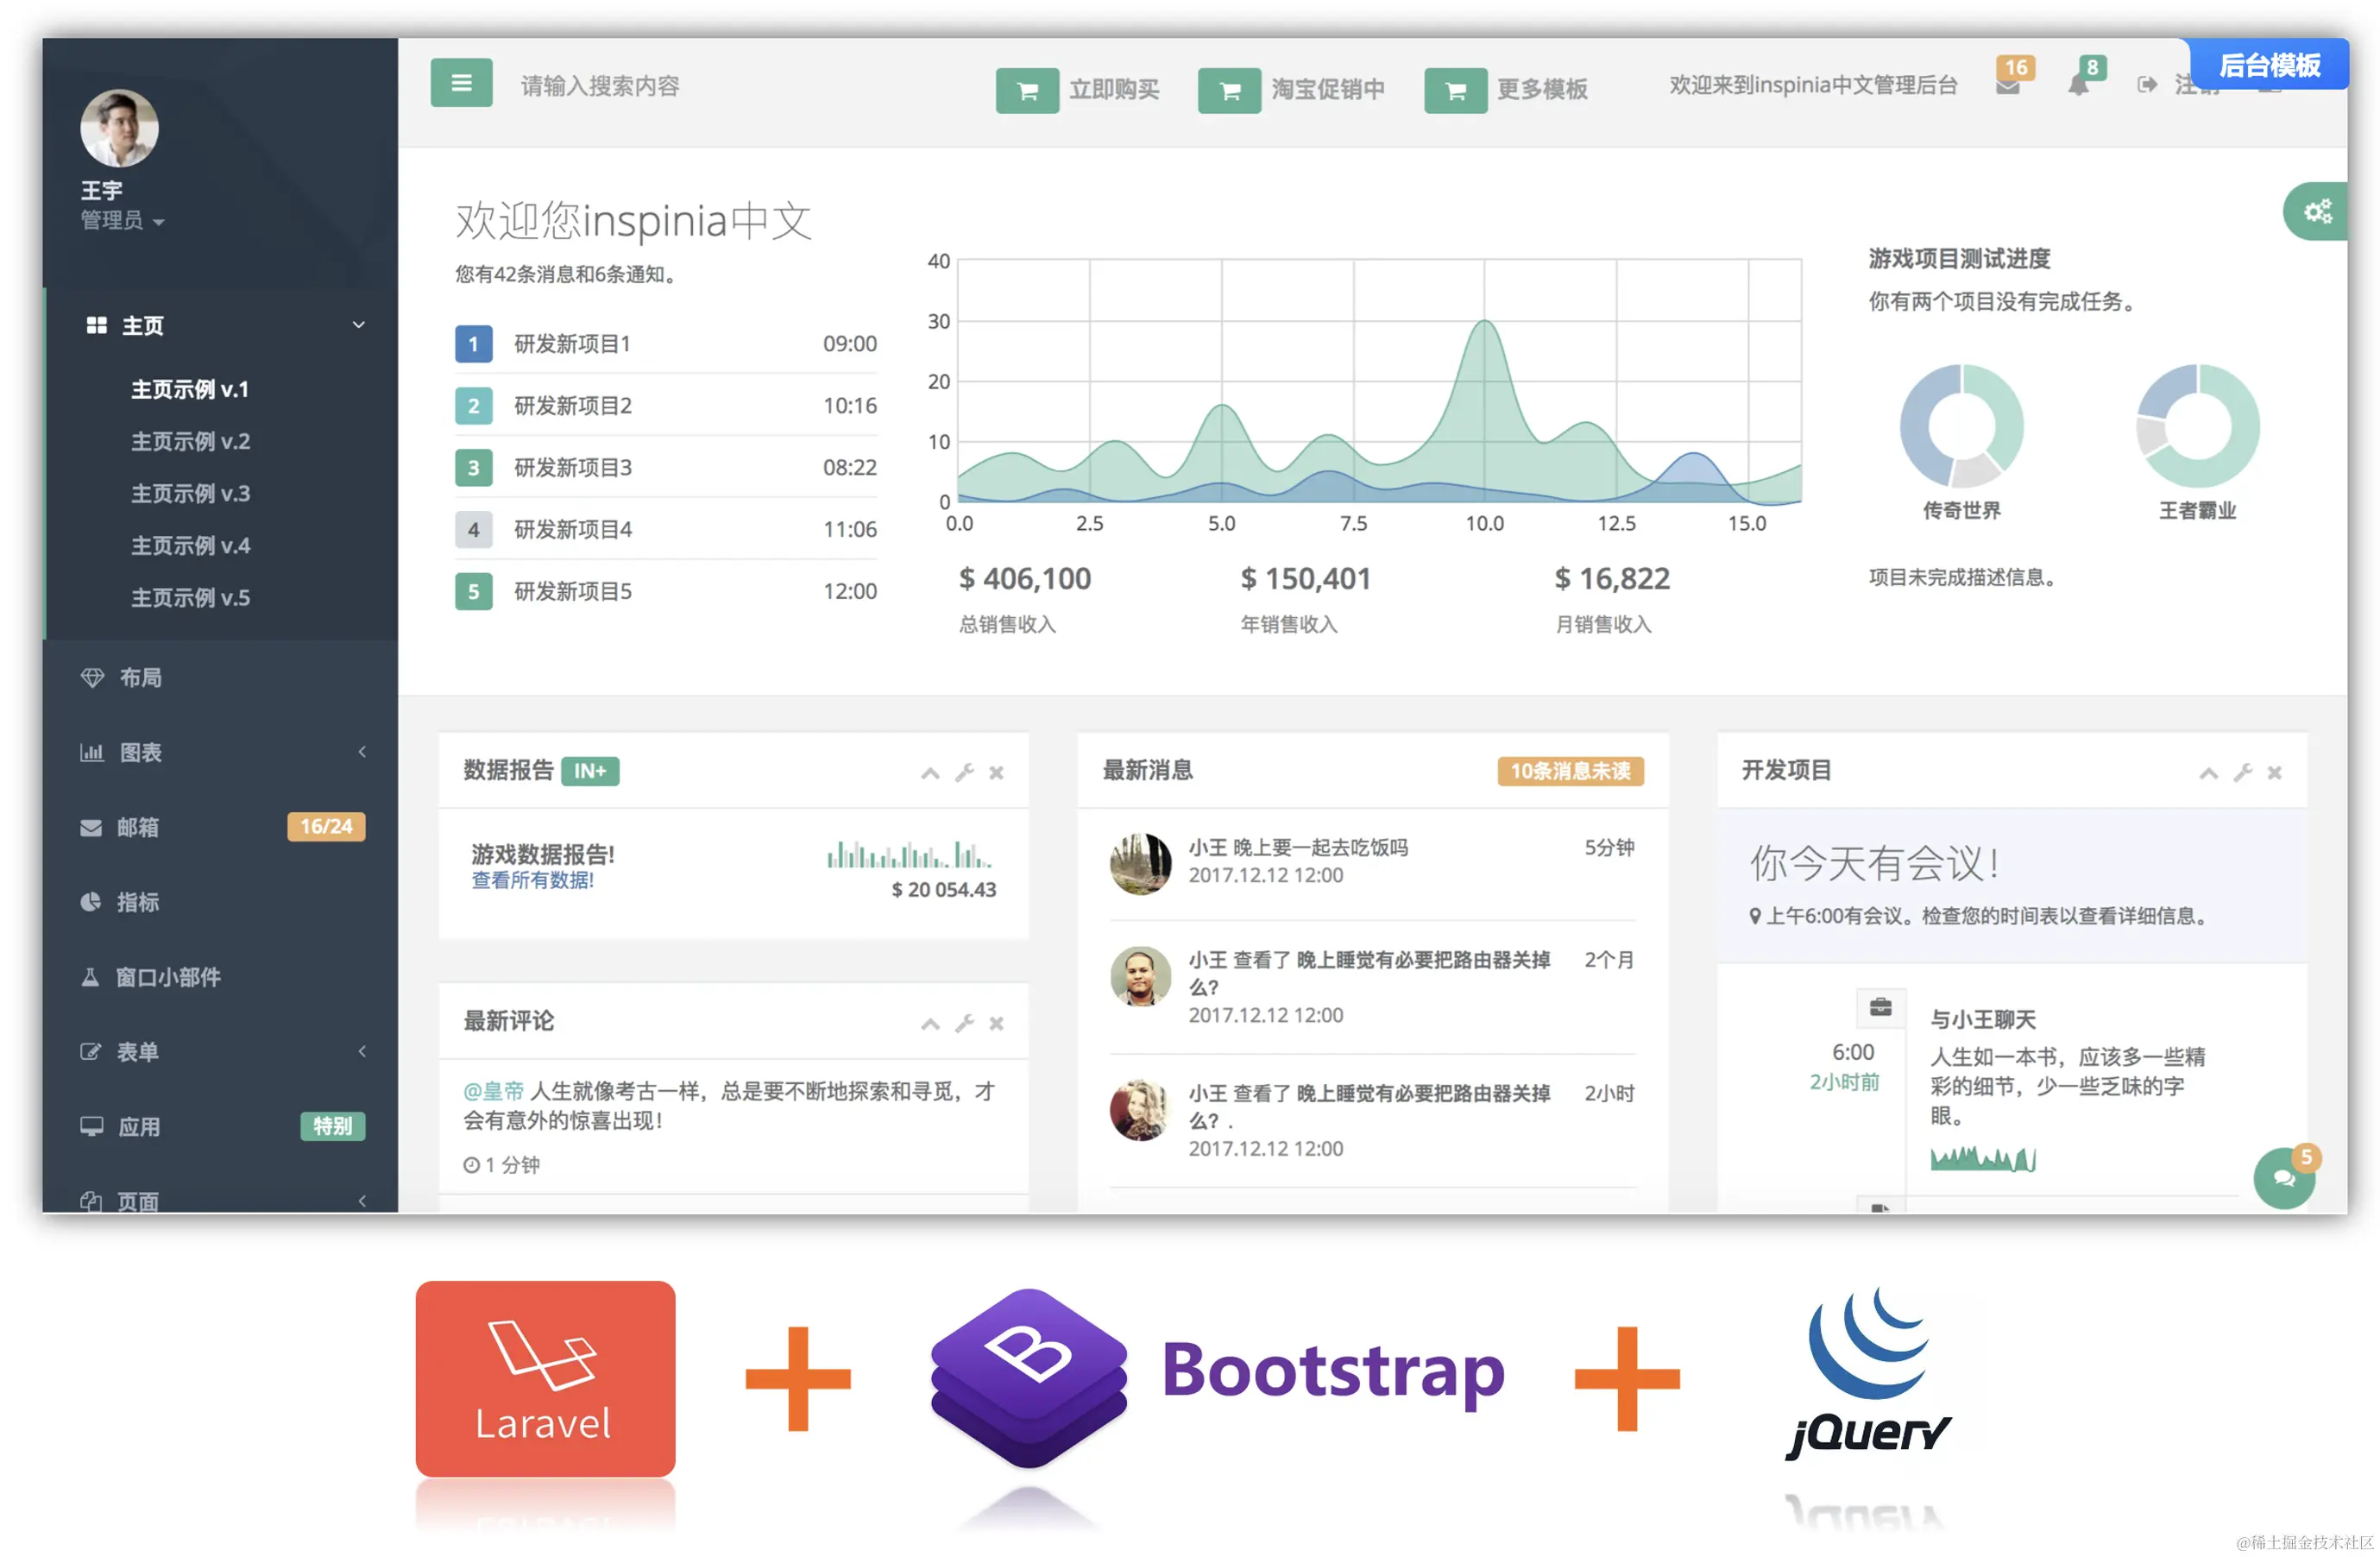The image size is (2380, 1557).
Task: Click the @皇帝 mention link
Action: point(494,1091)
